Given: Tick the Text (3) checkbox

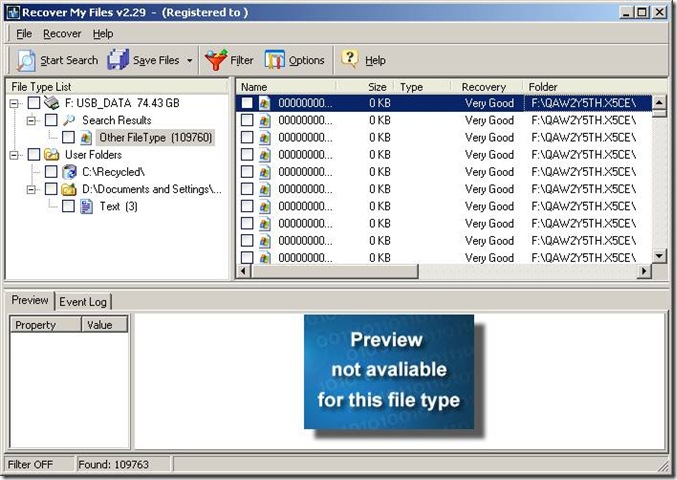Looking at the screenshot, I should pyautogui.click(x=68, y=206).
